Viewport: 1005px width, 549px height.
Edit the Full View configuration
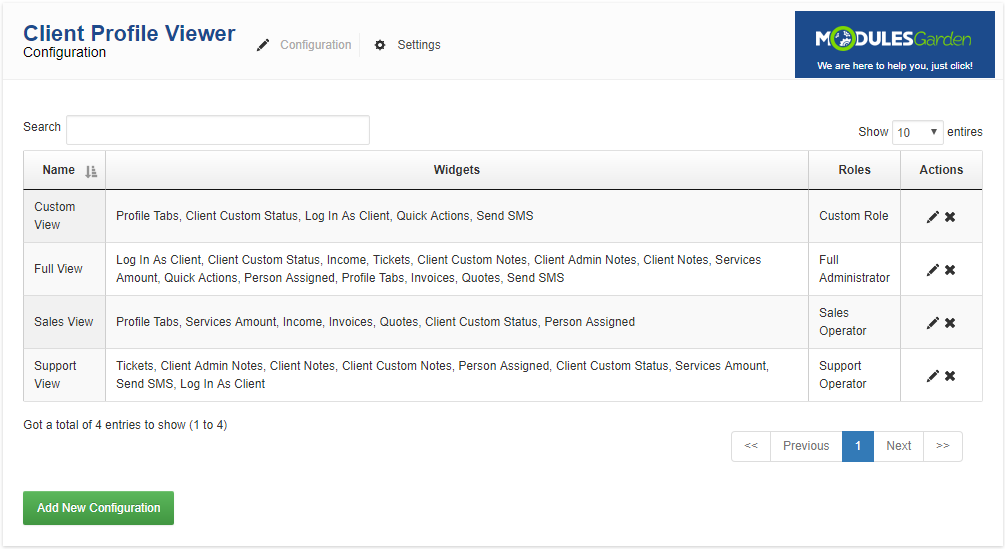(x=933, y=270)
